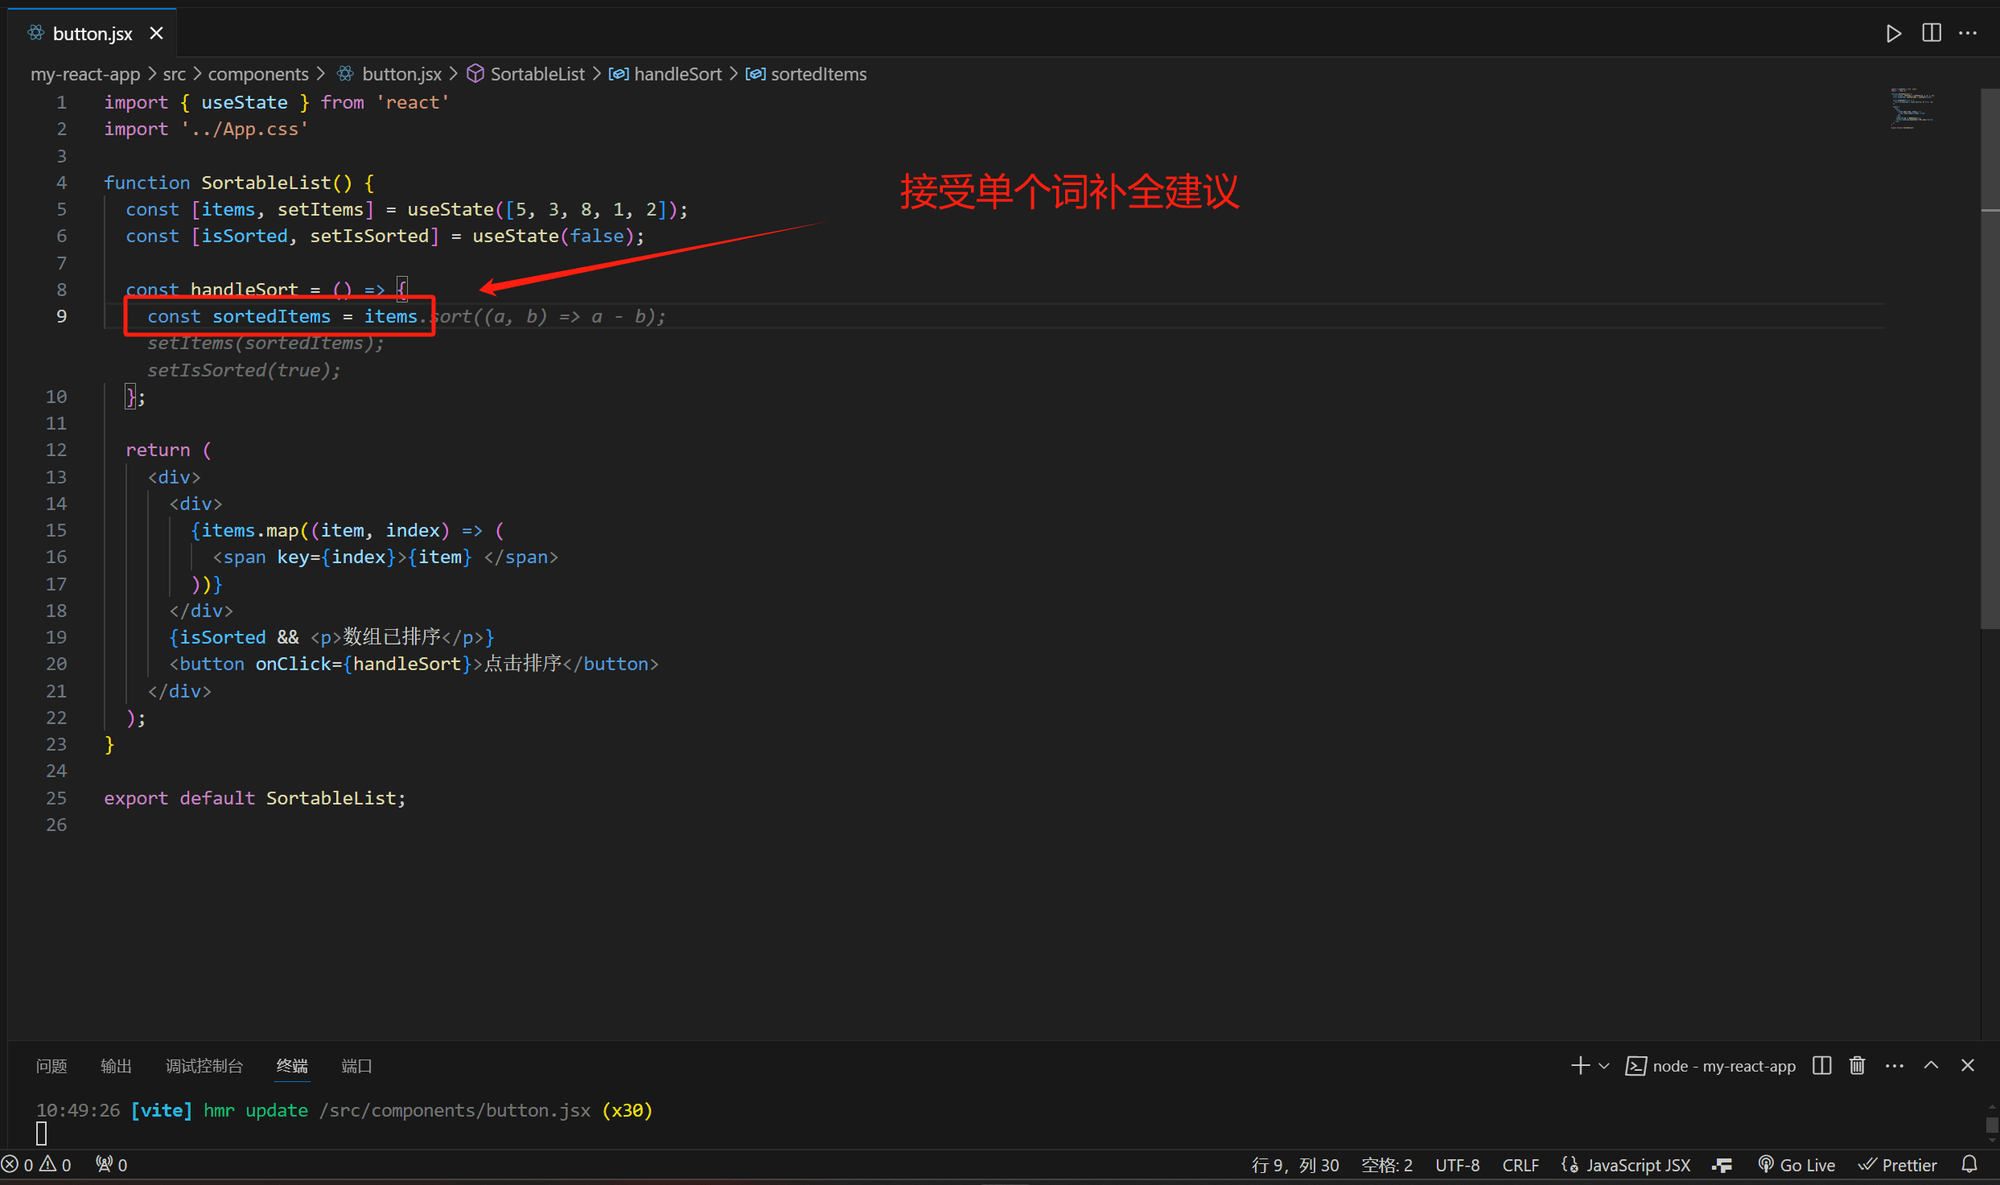Open the notifications bell in status bar
The width and height of the screenshot is (2000, 1185).
(x=1969, y=1165)
